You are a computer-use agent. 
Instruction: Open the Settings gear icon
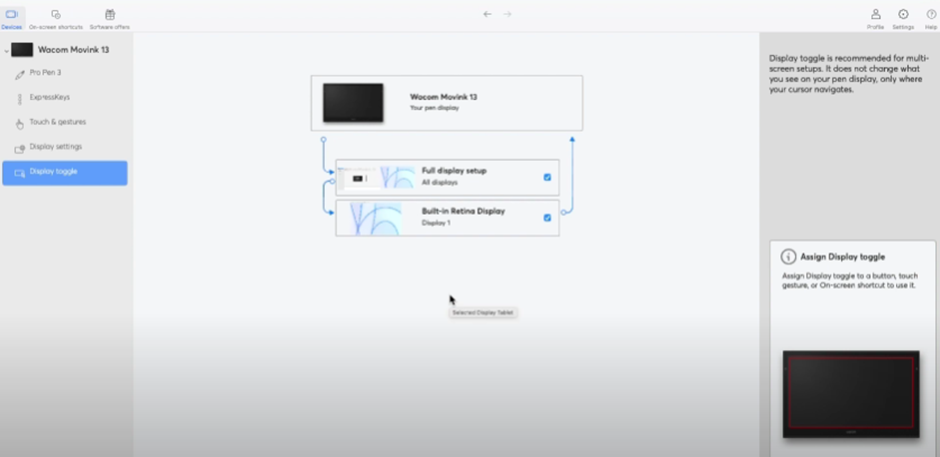(903, 19)
